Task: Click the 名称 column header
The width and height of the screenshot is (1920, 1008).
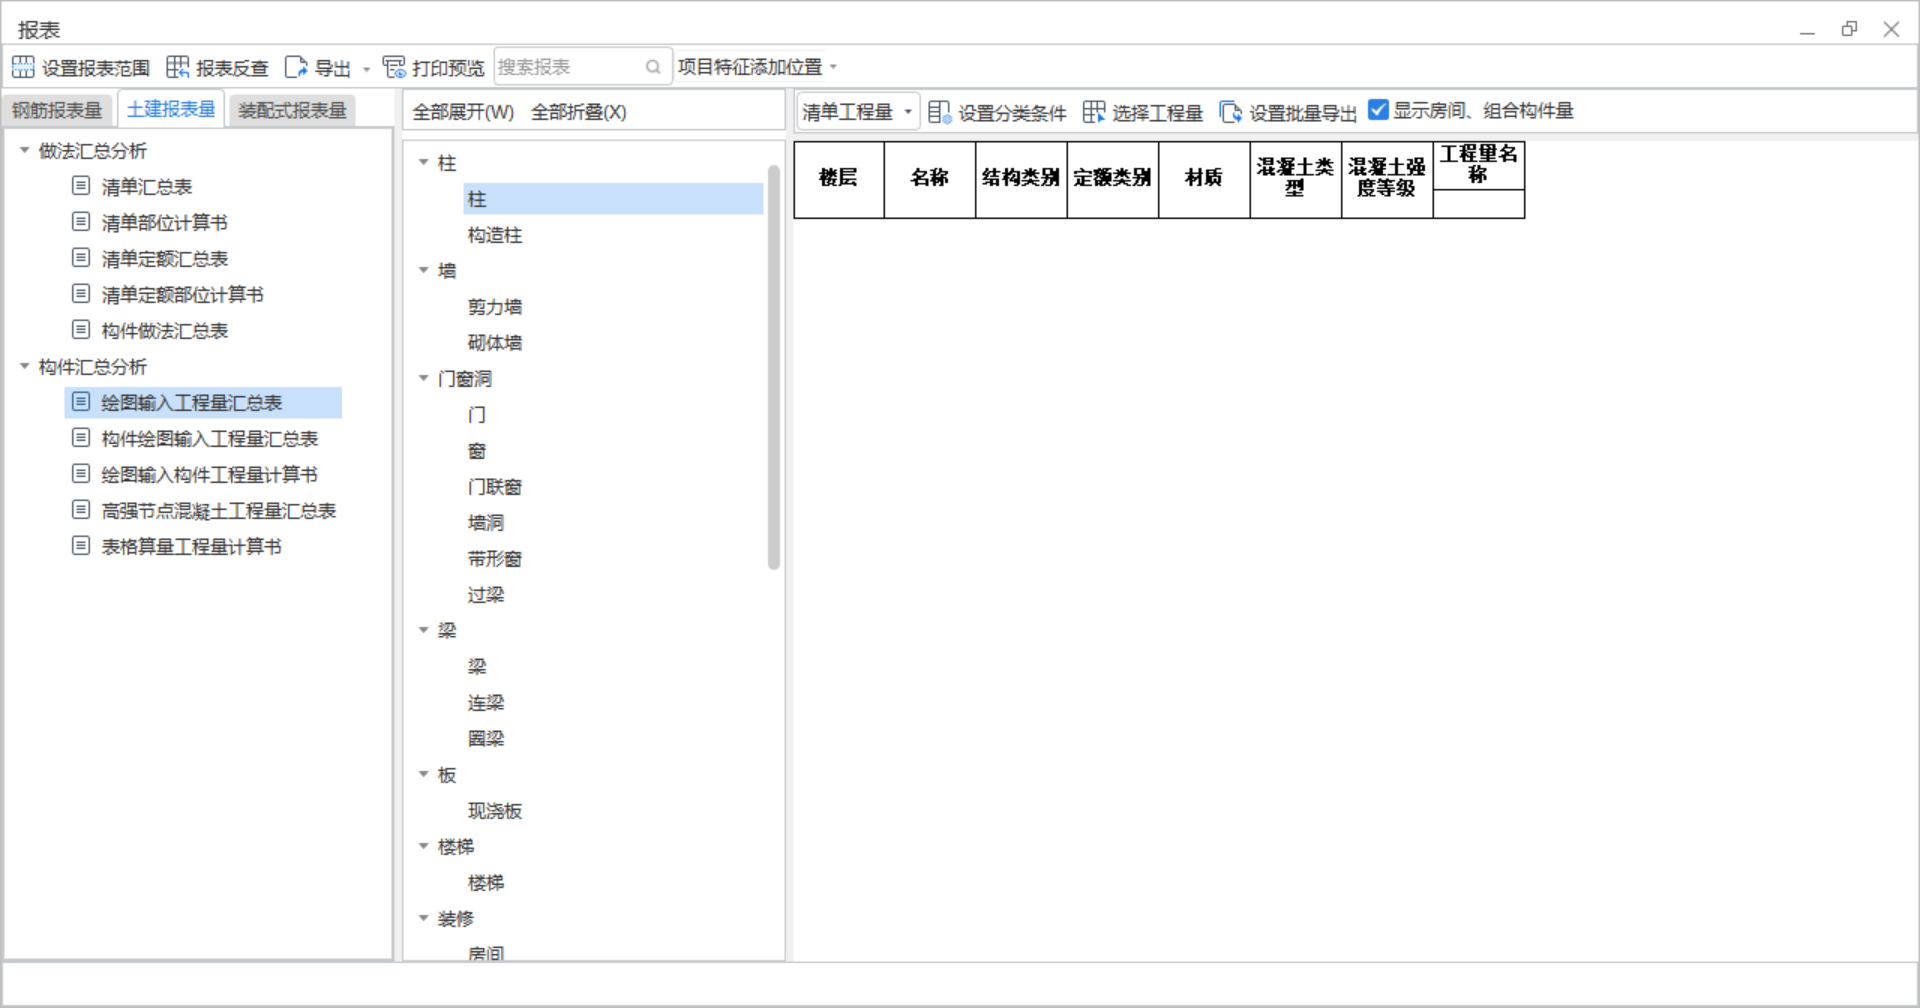Action: pos(930,179)
